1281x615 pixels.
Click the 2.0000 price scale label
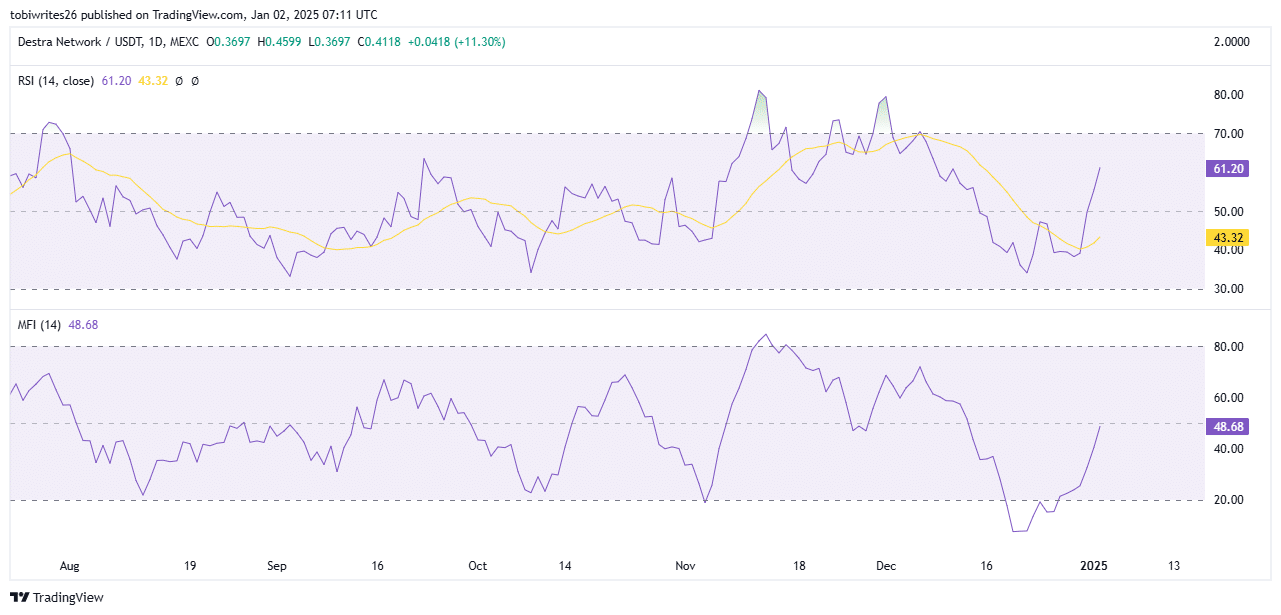tap(1231, 42)
